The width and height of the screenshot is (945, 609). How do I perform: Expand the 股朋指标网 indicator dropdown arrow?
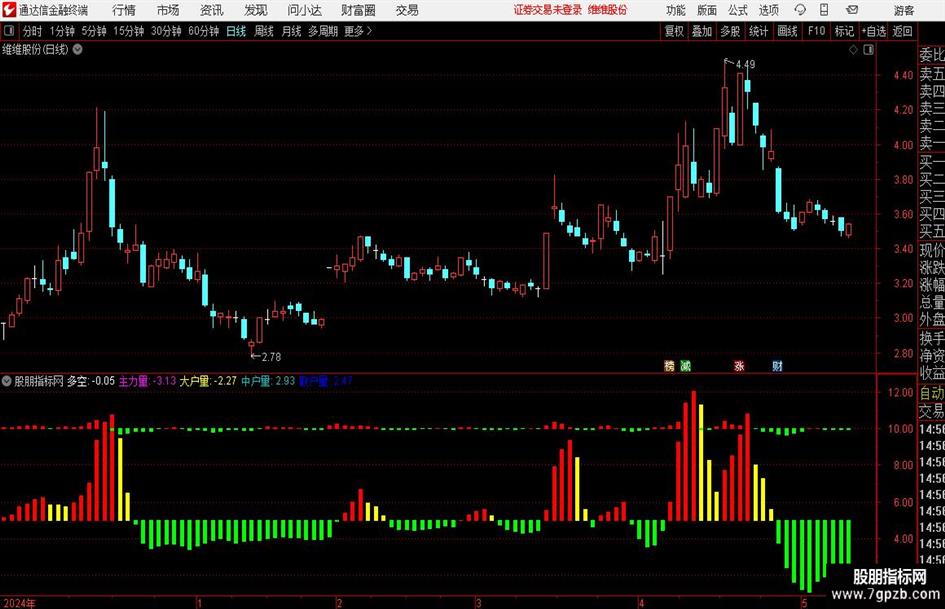(7, 381)
